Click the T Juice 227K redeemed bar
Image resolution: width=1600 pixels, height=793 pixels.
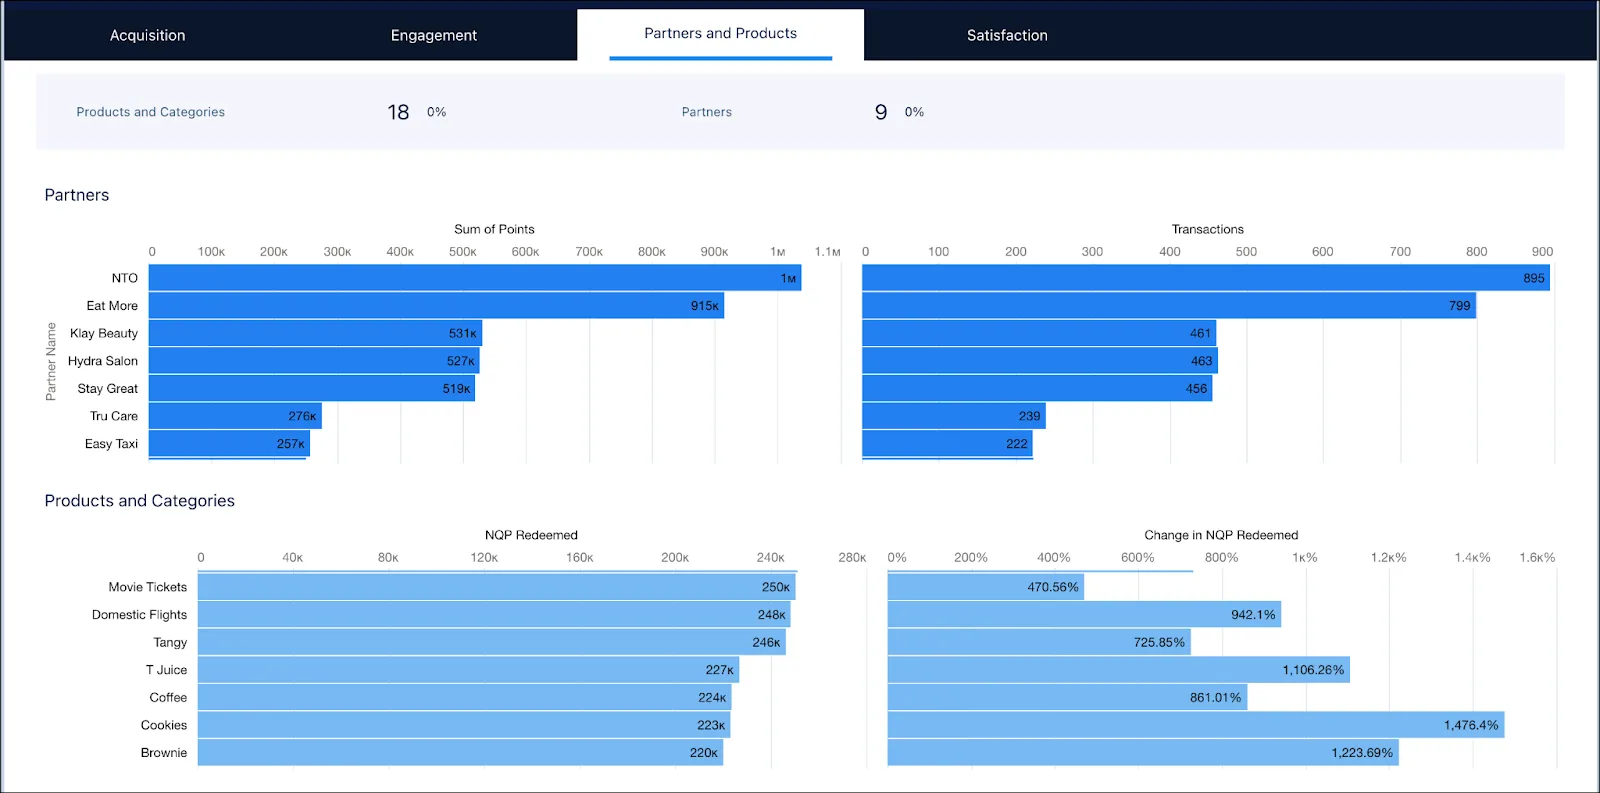[x=468, y=670]
